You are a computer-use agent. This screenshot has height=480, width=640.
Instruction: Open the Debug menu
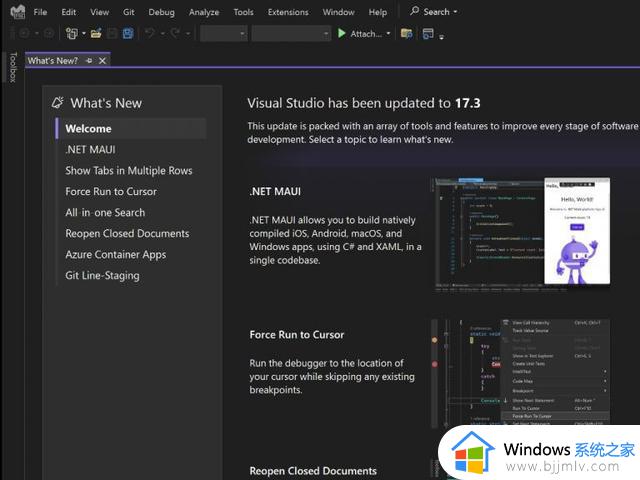[161, 12]
